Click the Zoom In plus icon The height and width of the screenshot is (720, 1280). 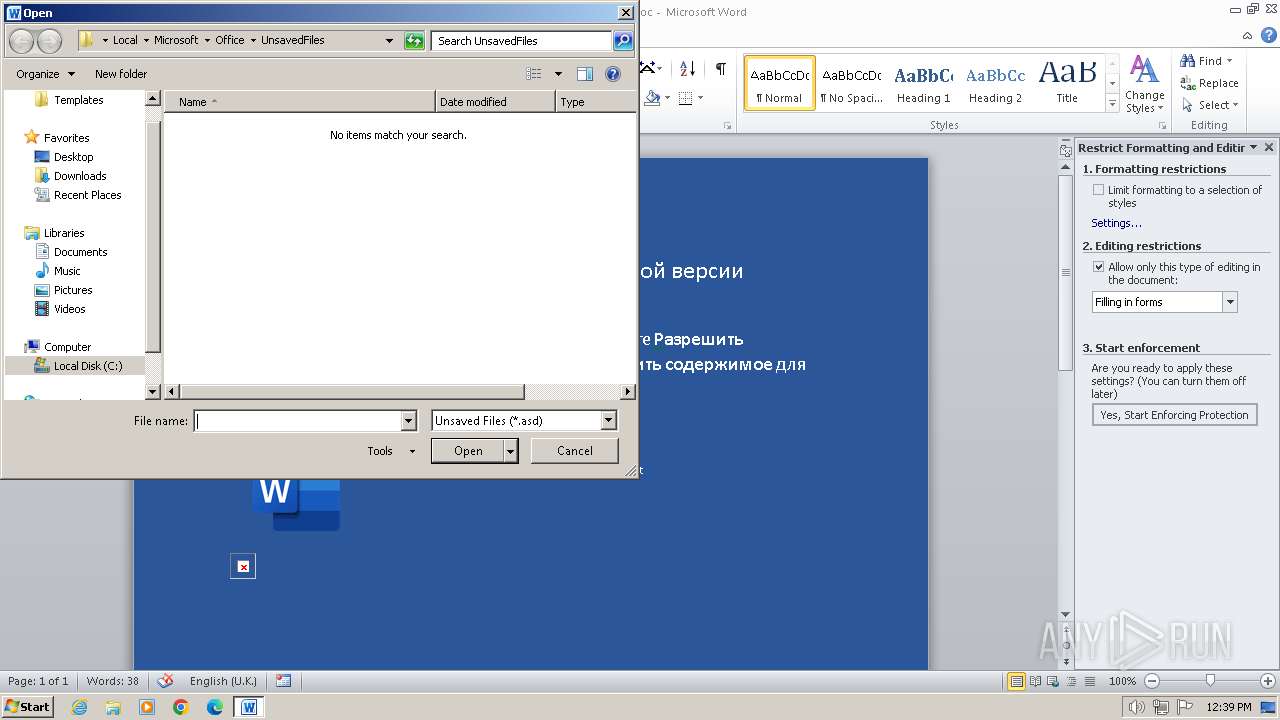1270,681
